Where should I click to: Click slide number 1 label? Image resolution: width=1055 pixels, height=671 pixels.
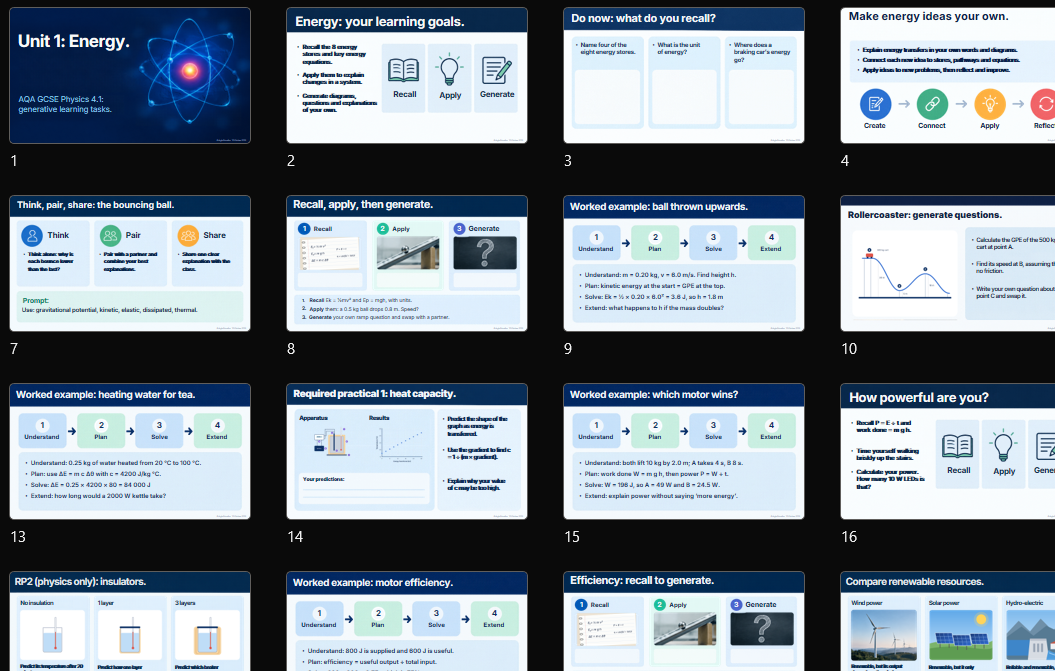point(14,161)
